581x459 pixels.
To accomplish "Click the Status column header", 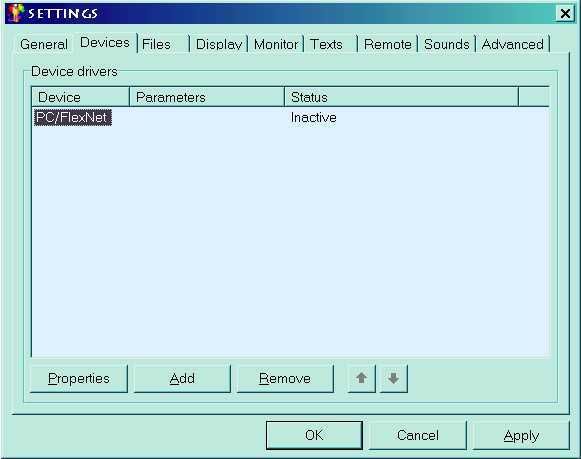I will pos(401,97).
